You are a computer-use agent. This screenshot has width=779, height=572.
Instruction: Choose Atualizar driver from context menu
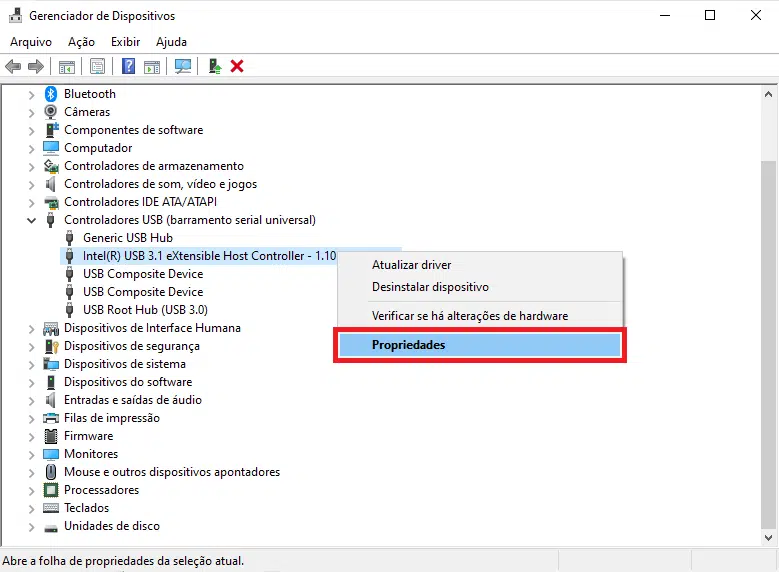[x=479, y=265]
